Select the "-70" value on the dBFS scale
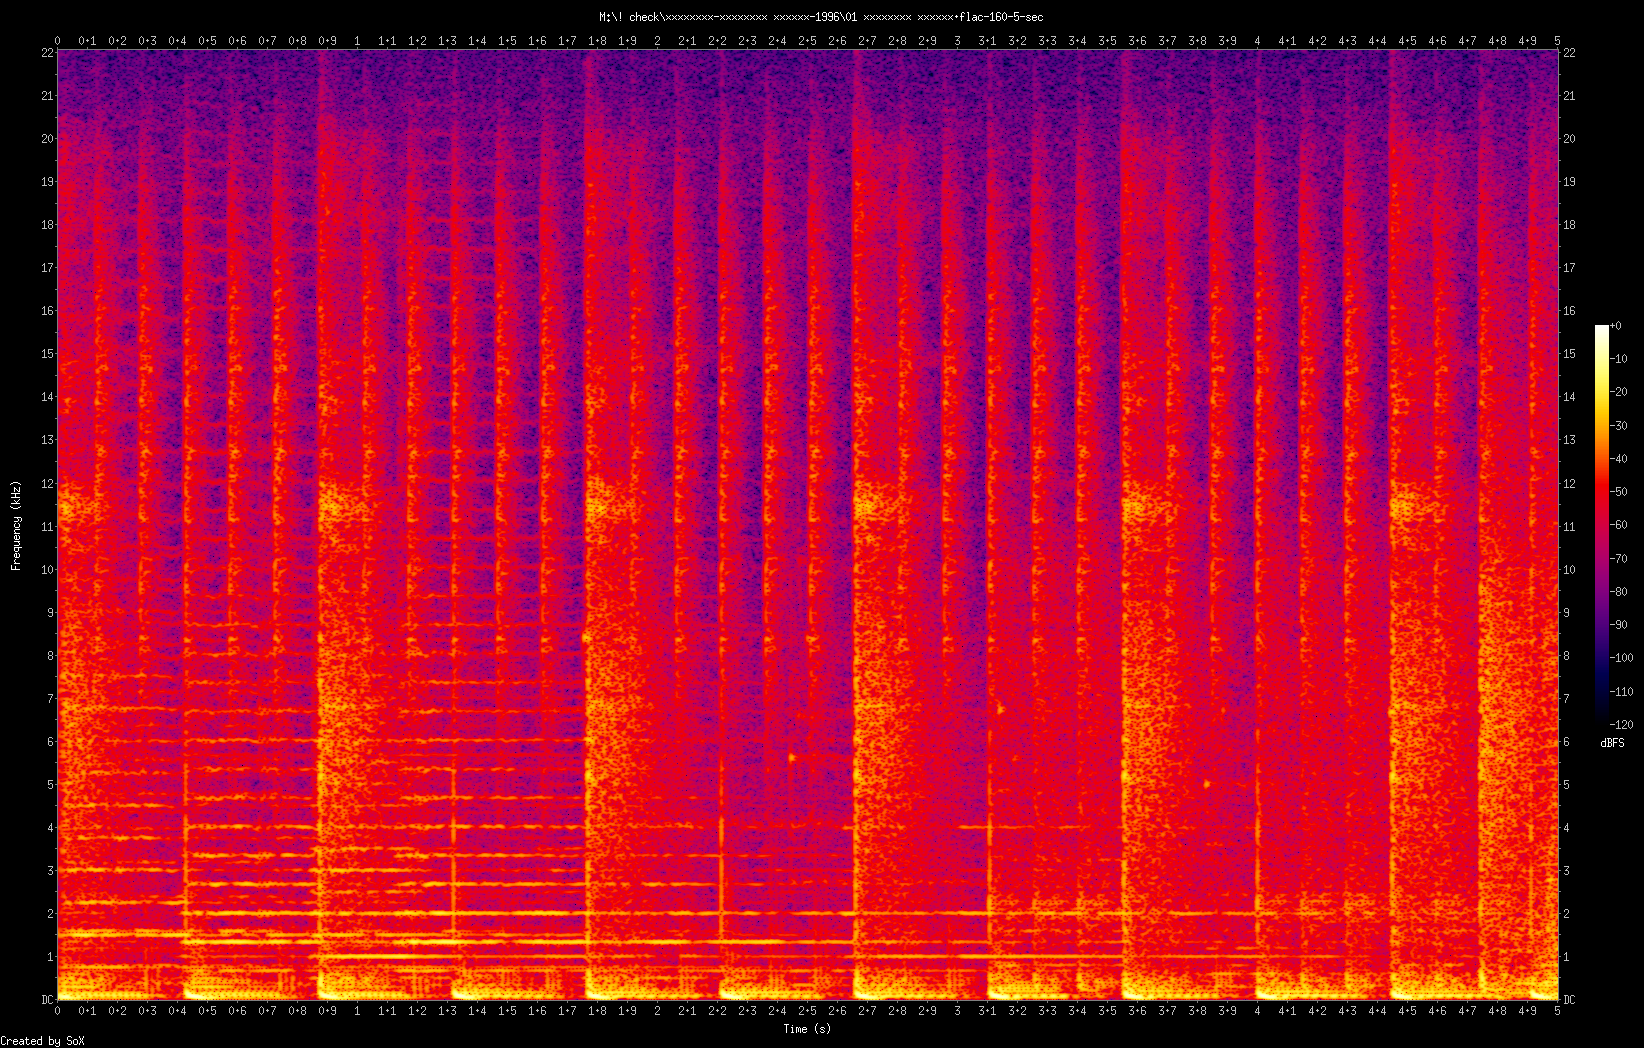Viewport: 1644px width, 1048px height. [x=1619, y=559]
